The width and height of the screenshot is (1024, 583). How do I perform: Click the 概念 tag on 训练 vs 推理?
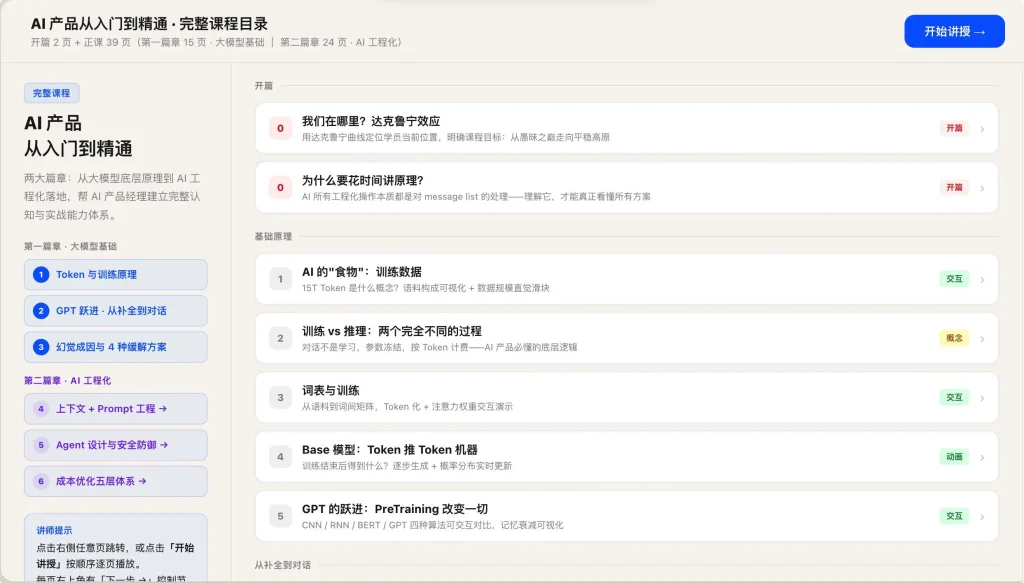click(954, 338)
